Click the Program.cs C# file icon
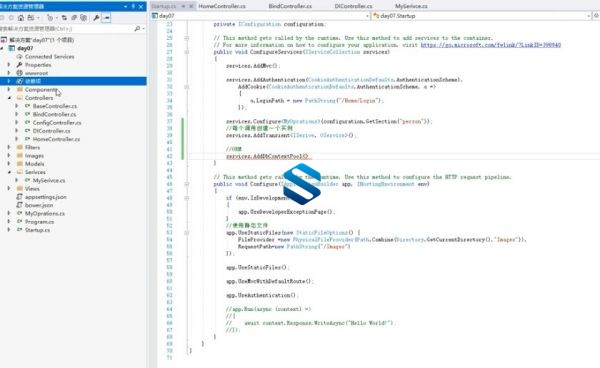The image size is (600, 368). click(x=20, y=222)
